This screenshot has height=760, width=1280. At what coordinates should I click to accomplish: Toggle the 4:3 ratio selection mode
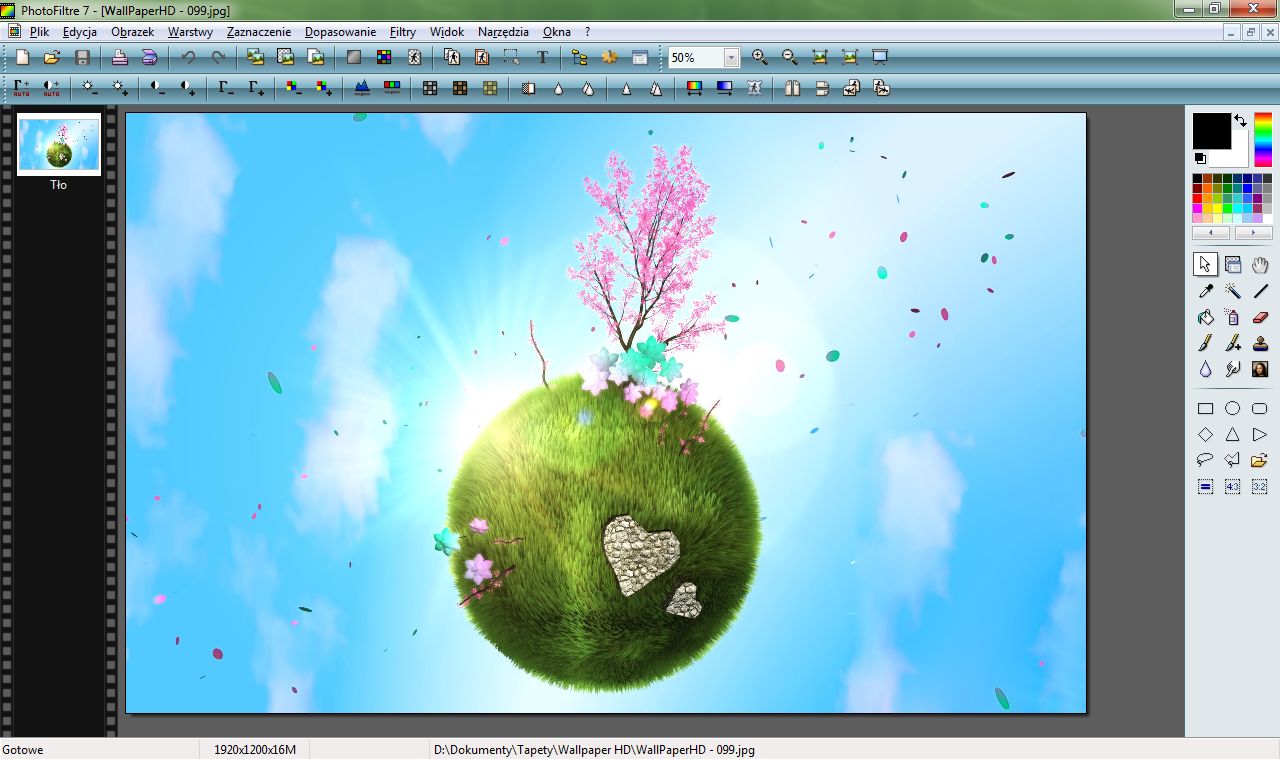pos(1232,484)
